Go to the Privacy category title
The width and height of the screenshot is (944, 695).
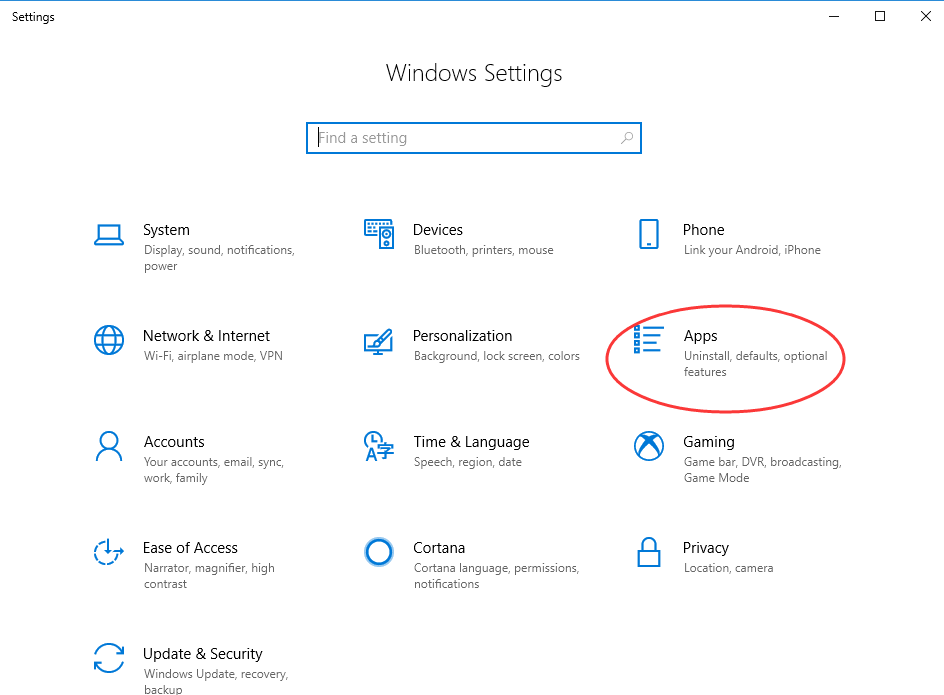pyautogui.click(x=706, y=547)
